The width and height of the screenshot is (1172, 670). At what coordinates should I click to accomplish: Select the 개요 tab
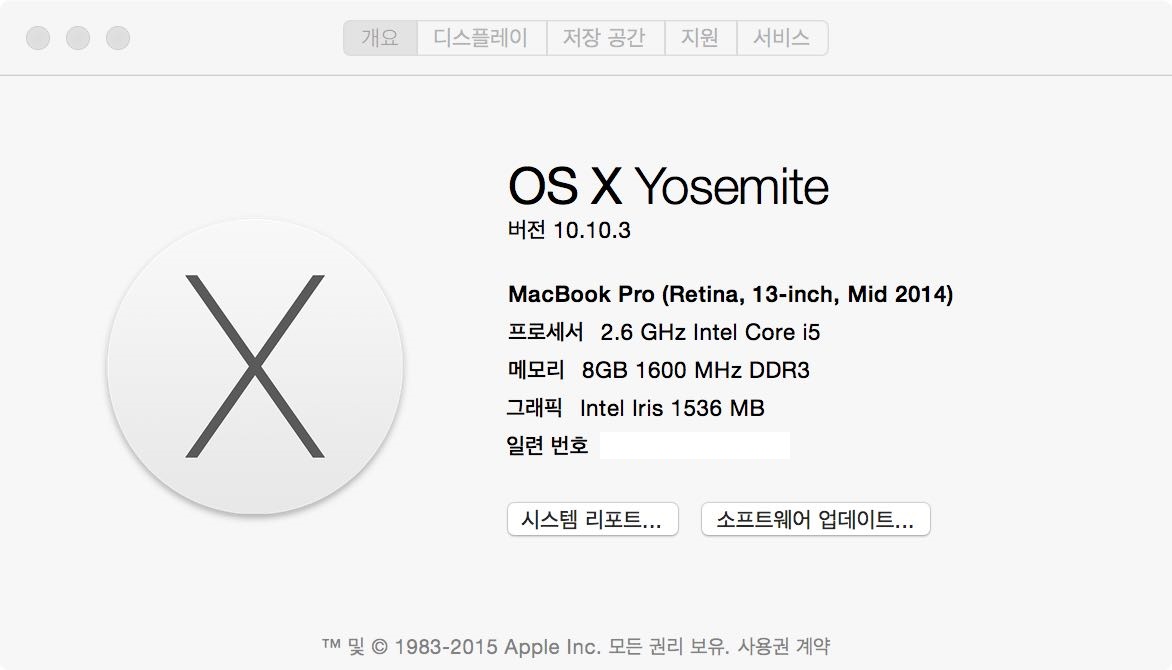tap(380, 38)
